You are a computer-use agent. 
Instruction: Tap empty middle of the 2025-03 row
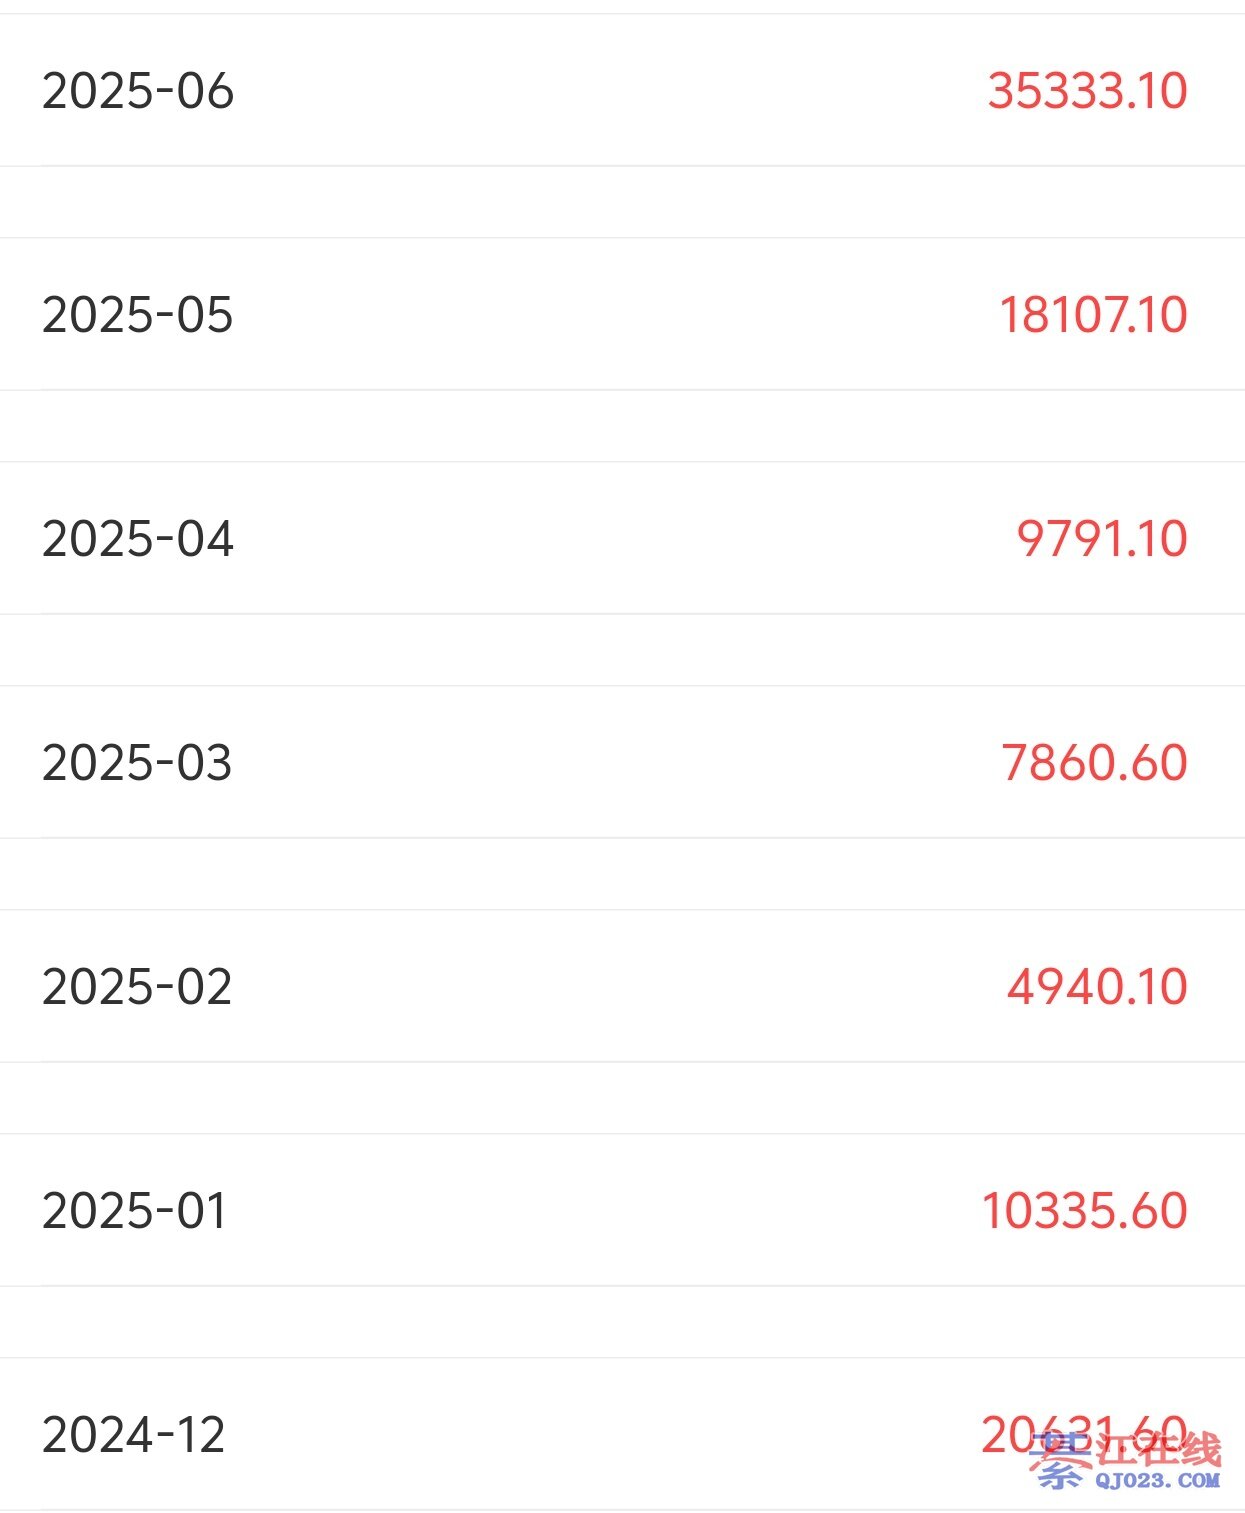[x=610, y=763]
